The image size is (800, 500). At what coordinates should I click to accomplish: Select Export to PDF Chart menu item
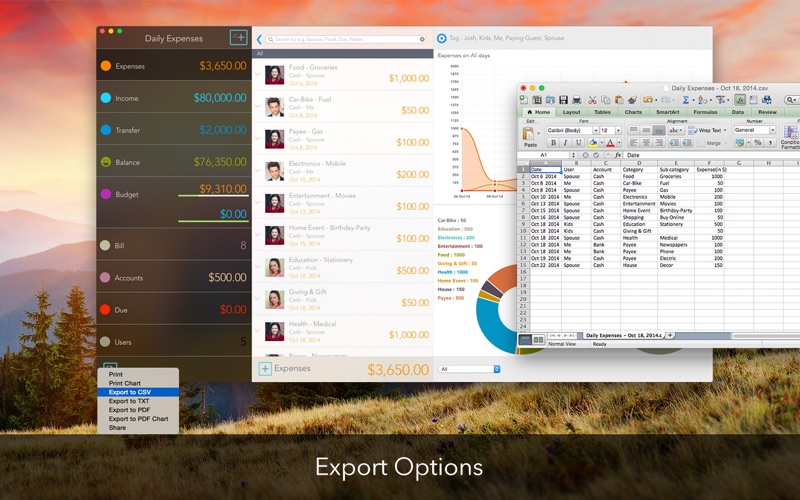[x=138, y=418]
